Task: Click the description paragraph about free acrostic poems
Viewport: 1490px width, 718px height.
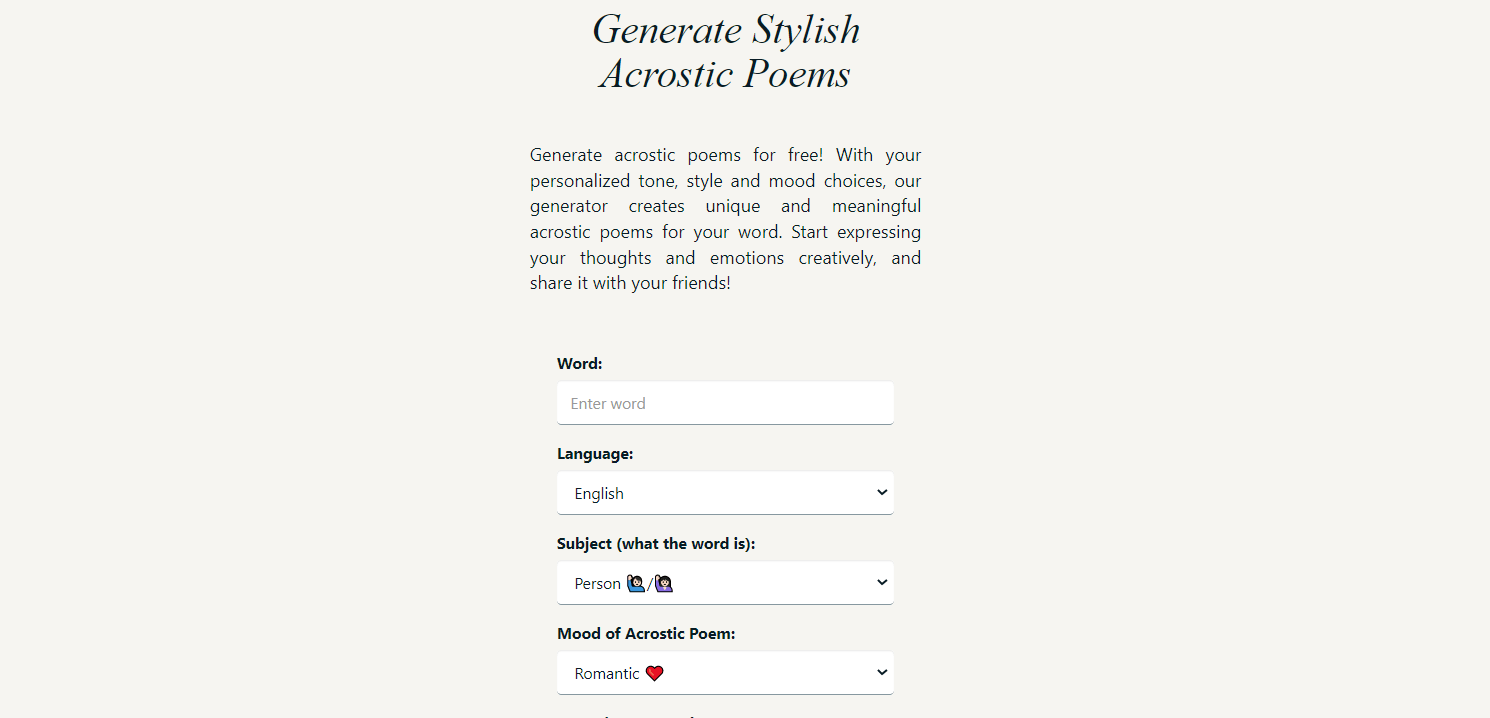Action: 726,219
